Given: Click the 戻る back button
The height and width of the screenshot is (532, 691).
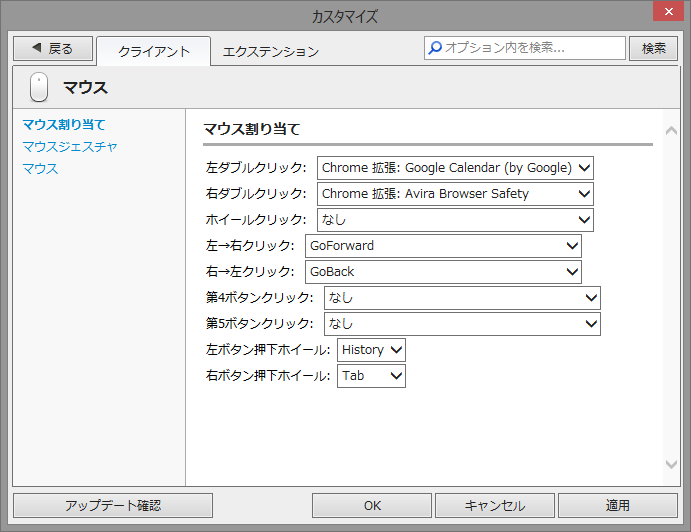Looking at the screenshot, I should (x=53, y=48).
